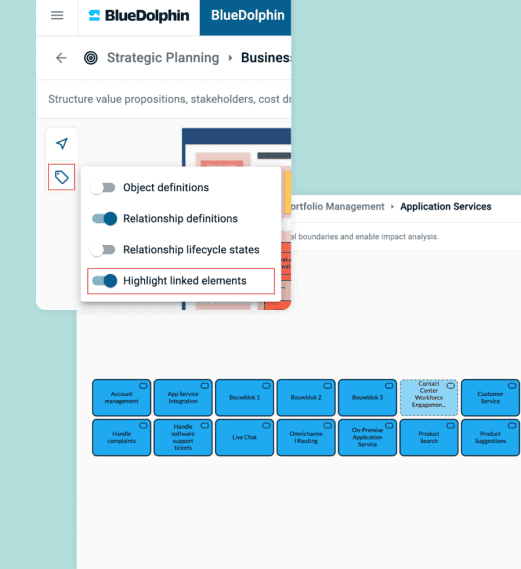
Task: Select On-Premise Application Service element
Action: (x=368, y=437)
